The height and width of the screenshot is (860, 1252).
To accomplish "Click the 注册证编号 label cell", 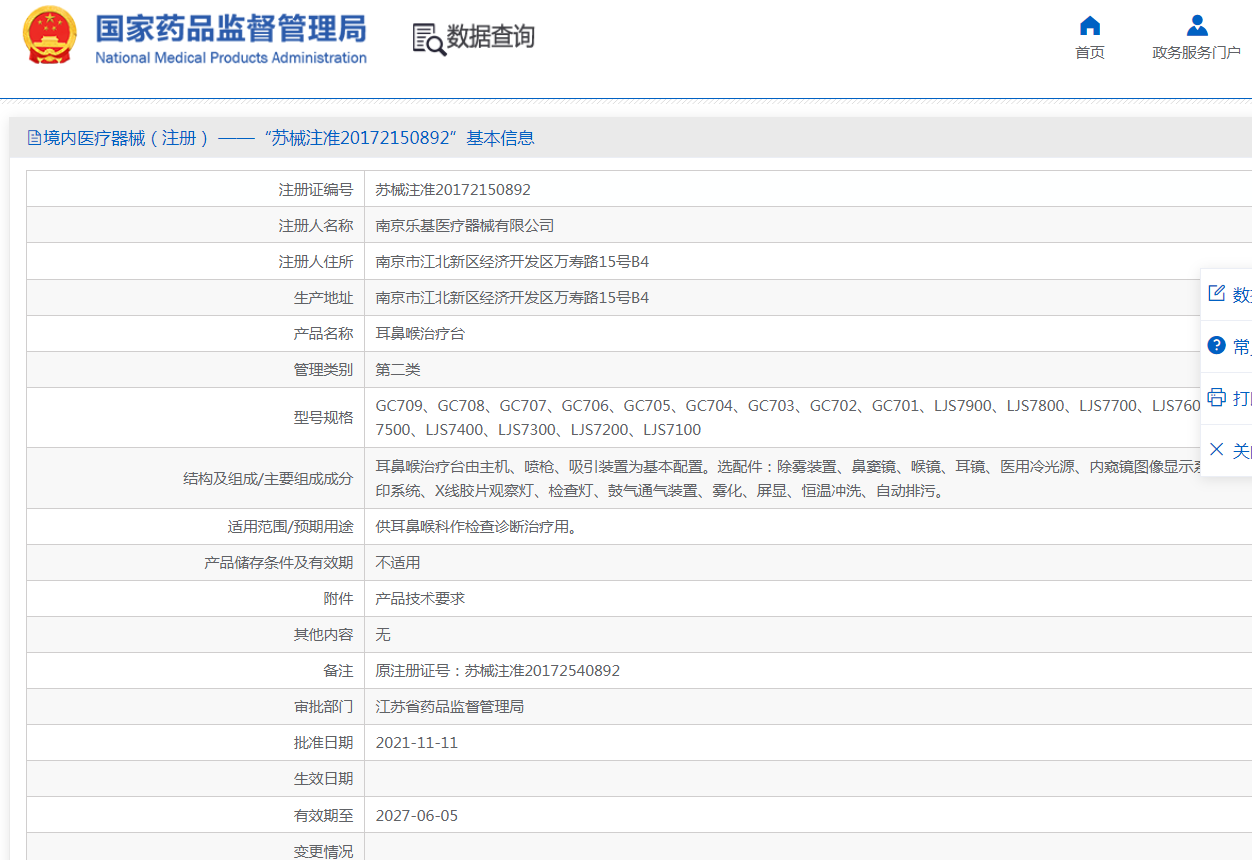I will 196,189.
